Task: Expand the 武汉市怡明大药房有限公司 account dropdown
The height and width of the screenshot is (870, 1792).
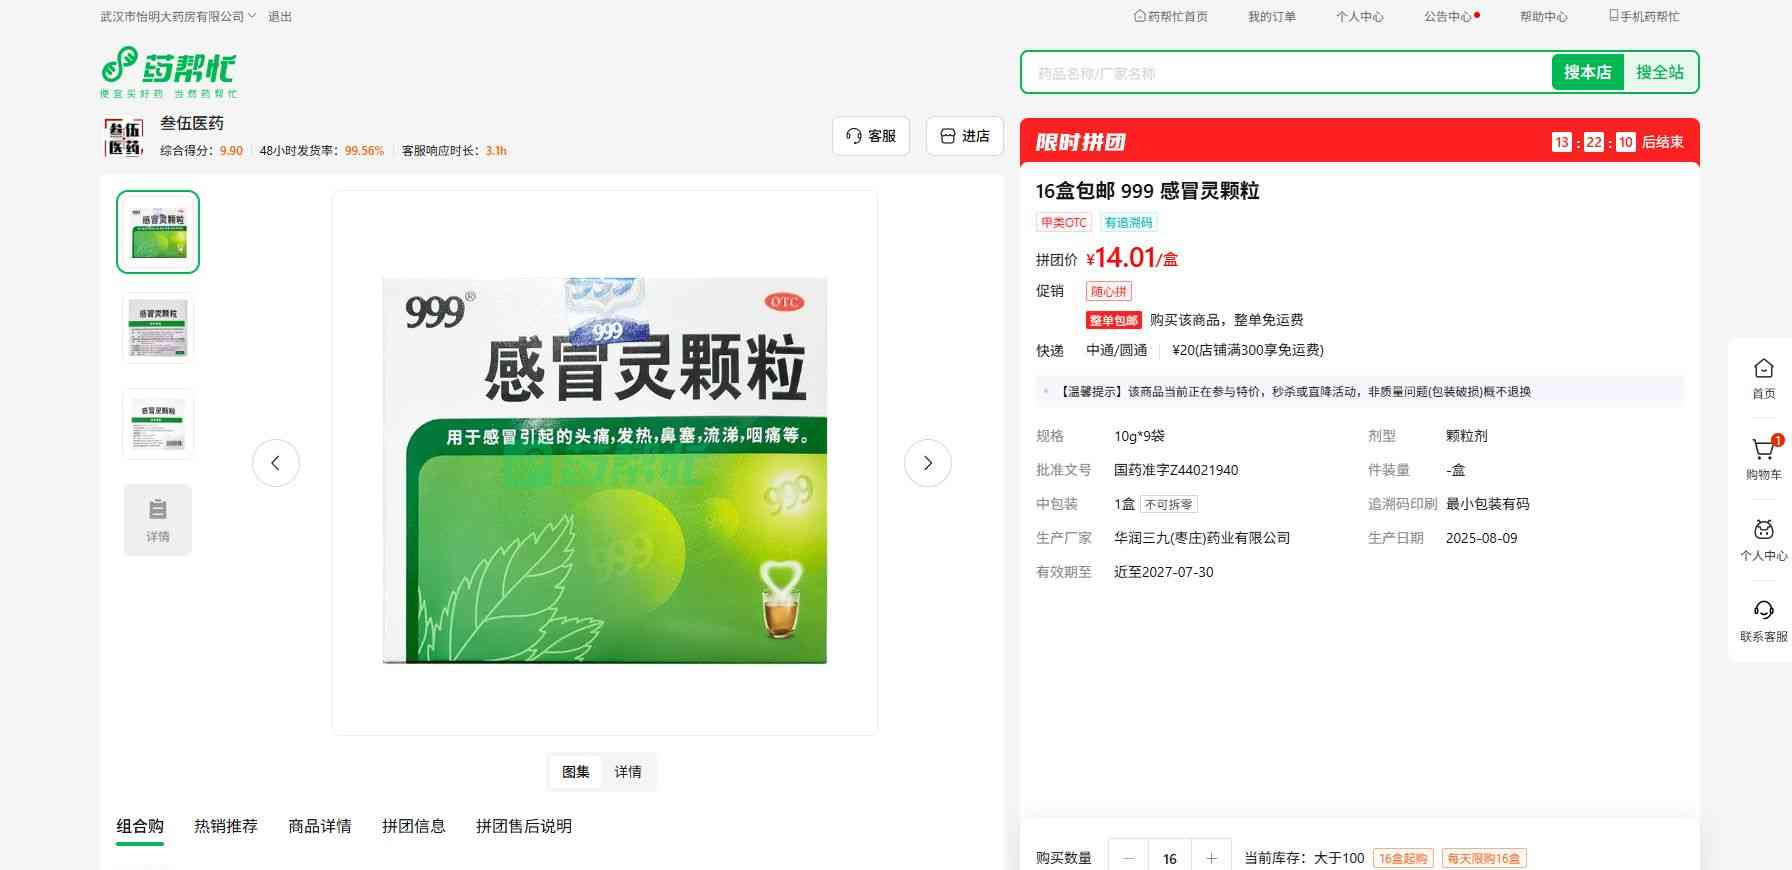Action: point(178,17)
